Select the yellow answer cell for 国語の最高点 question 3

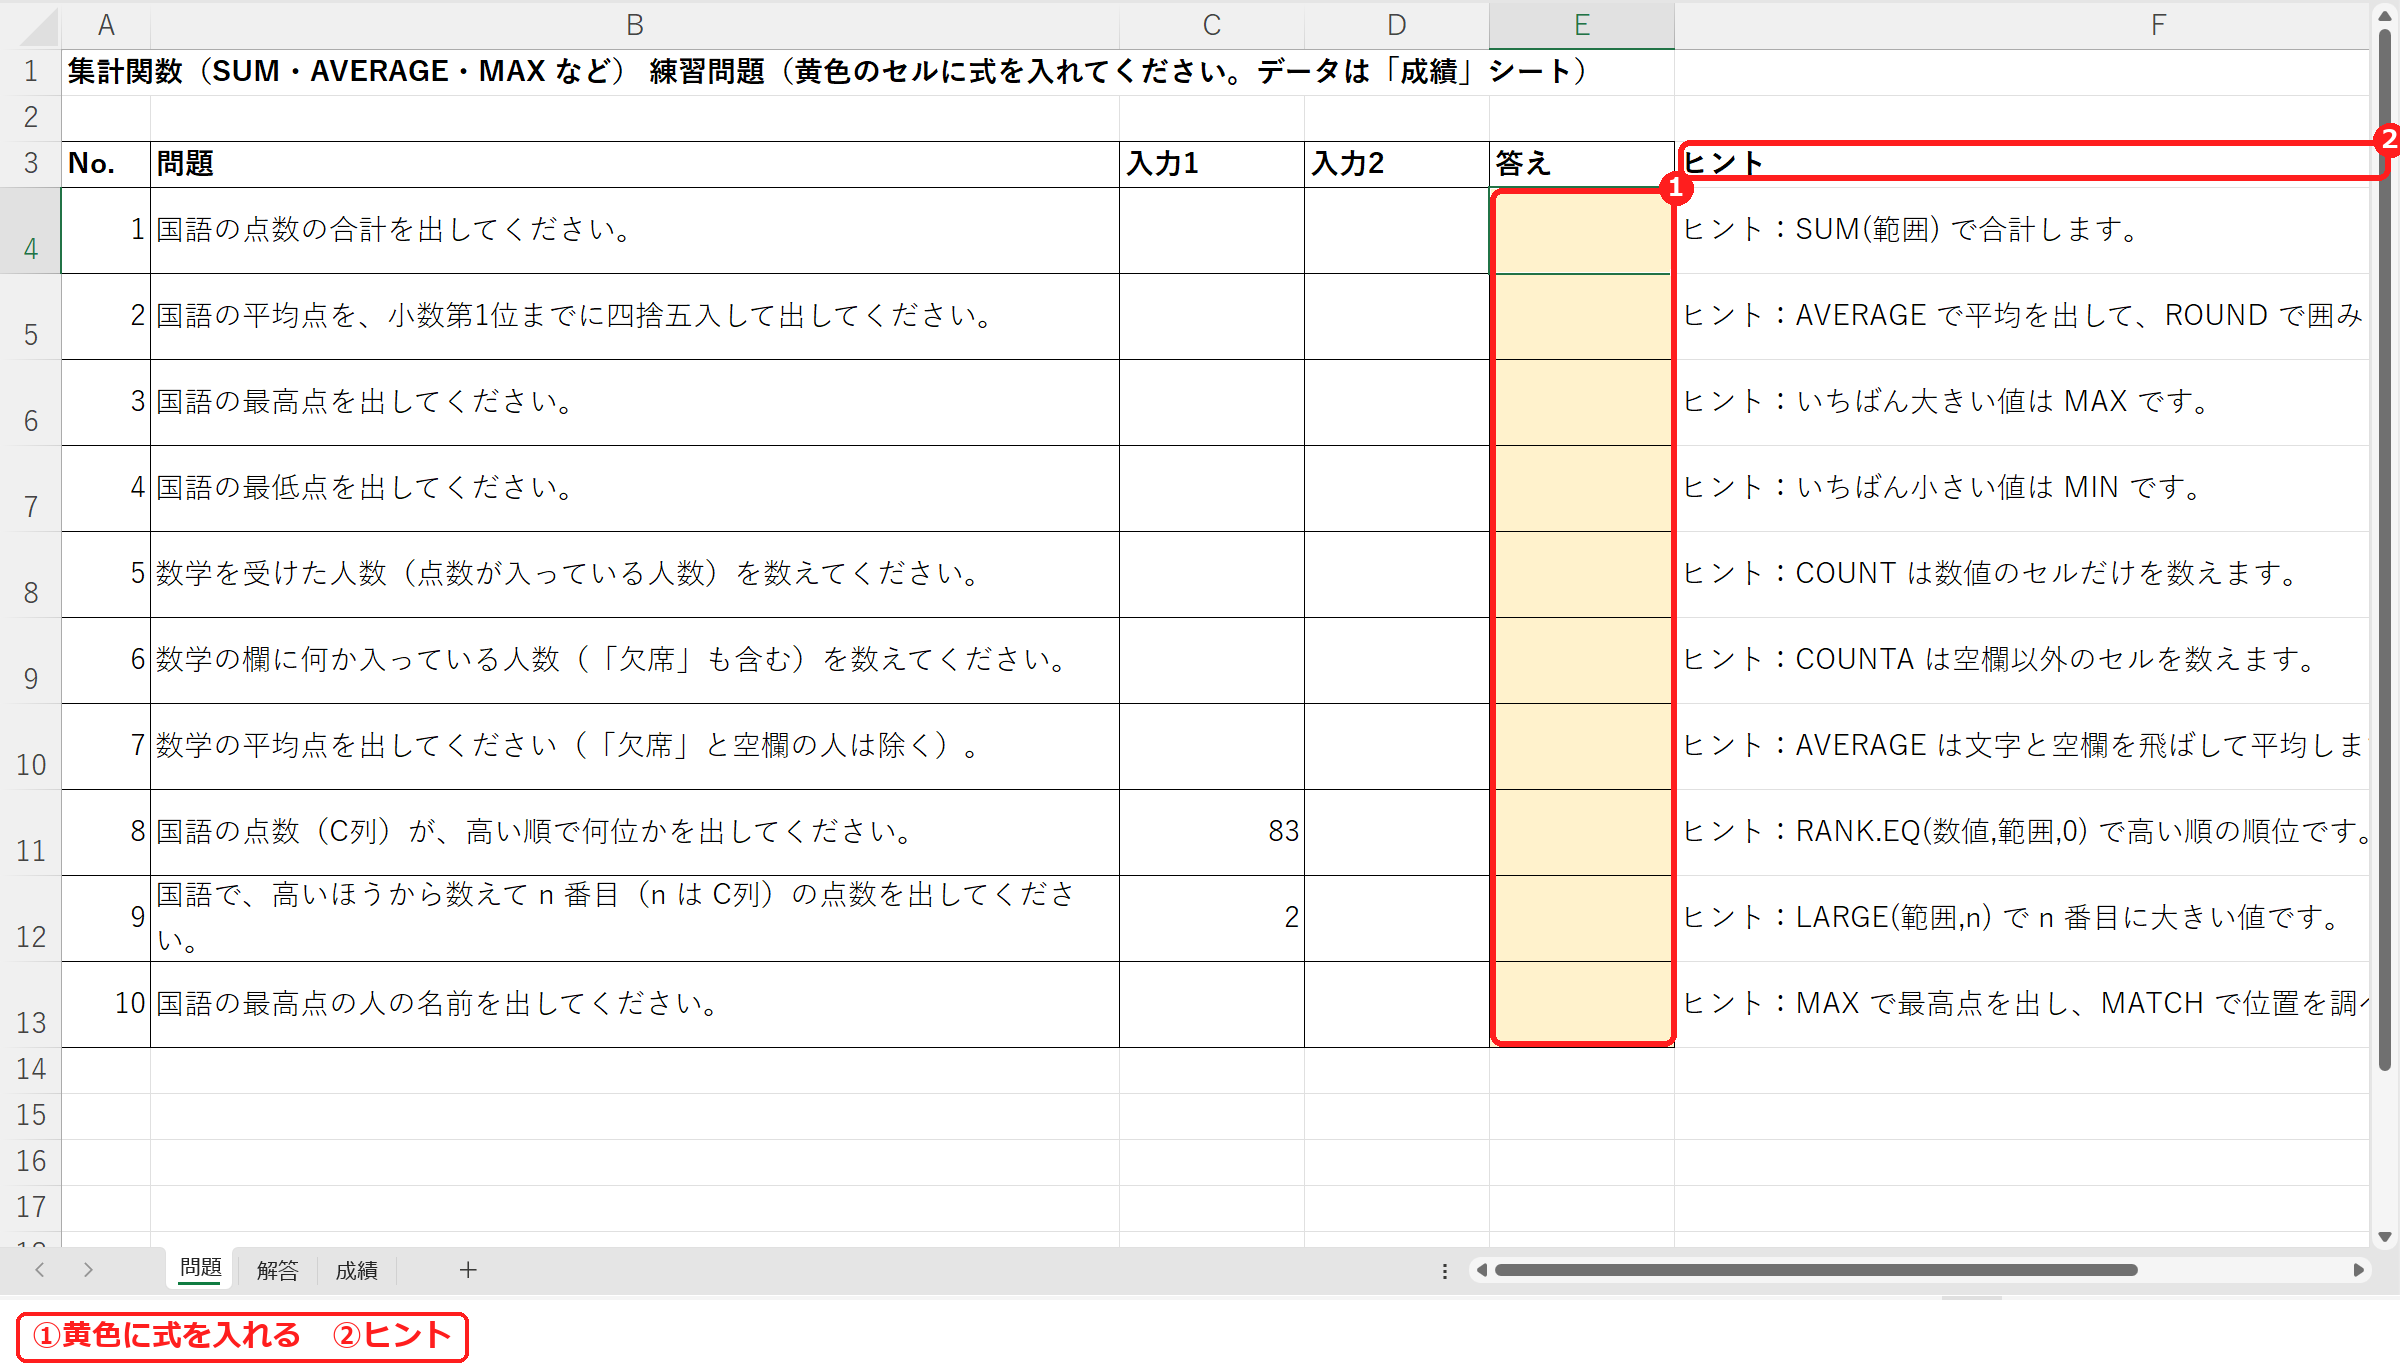(x=1582, y=403)
